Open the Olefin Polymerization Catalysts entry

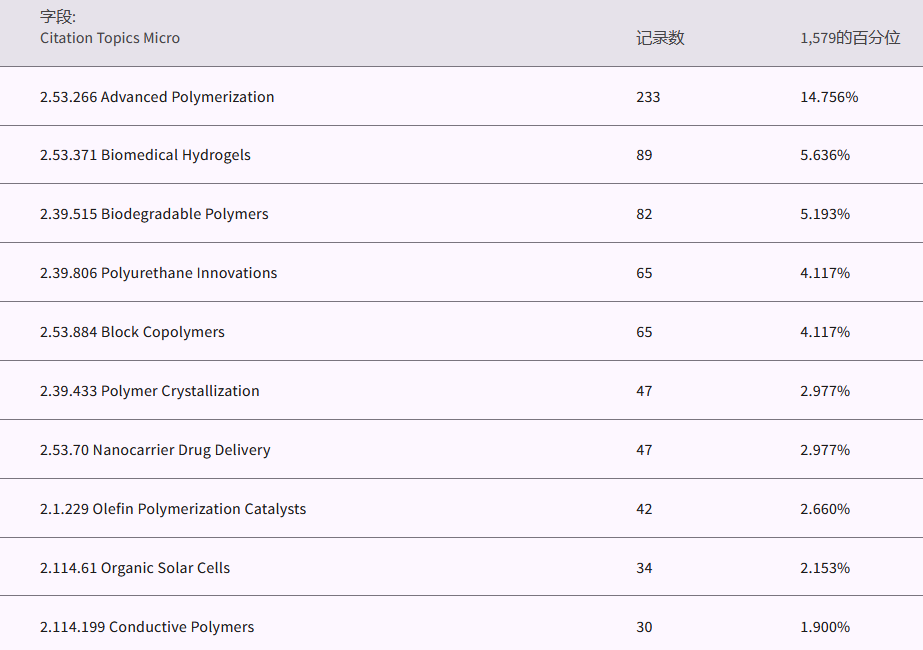pyautogui.click(x=173, y=509)
